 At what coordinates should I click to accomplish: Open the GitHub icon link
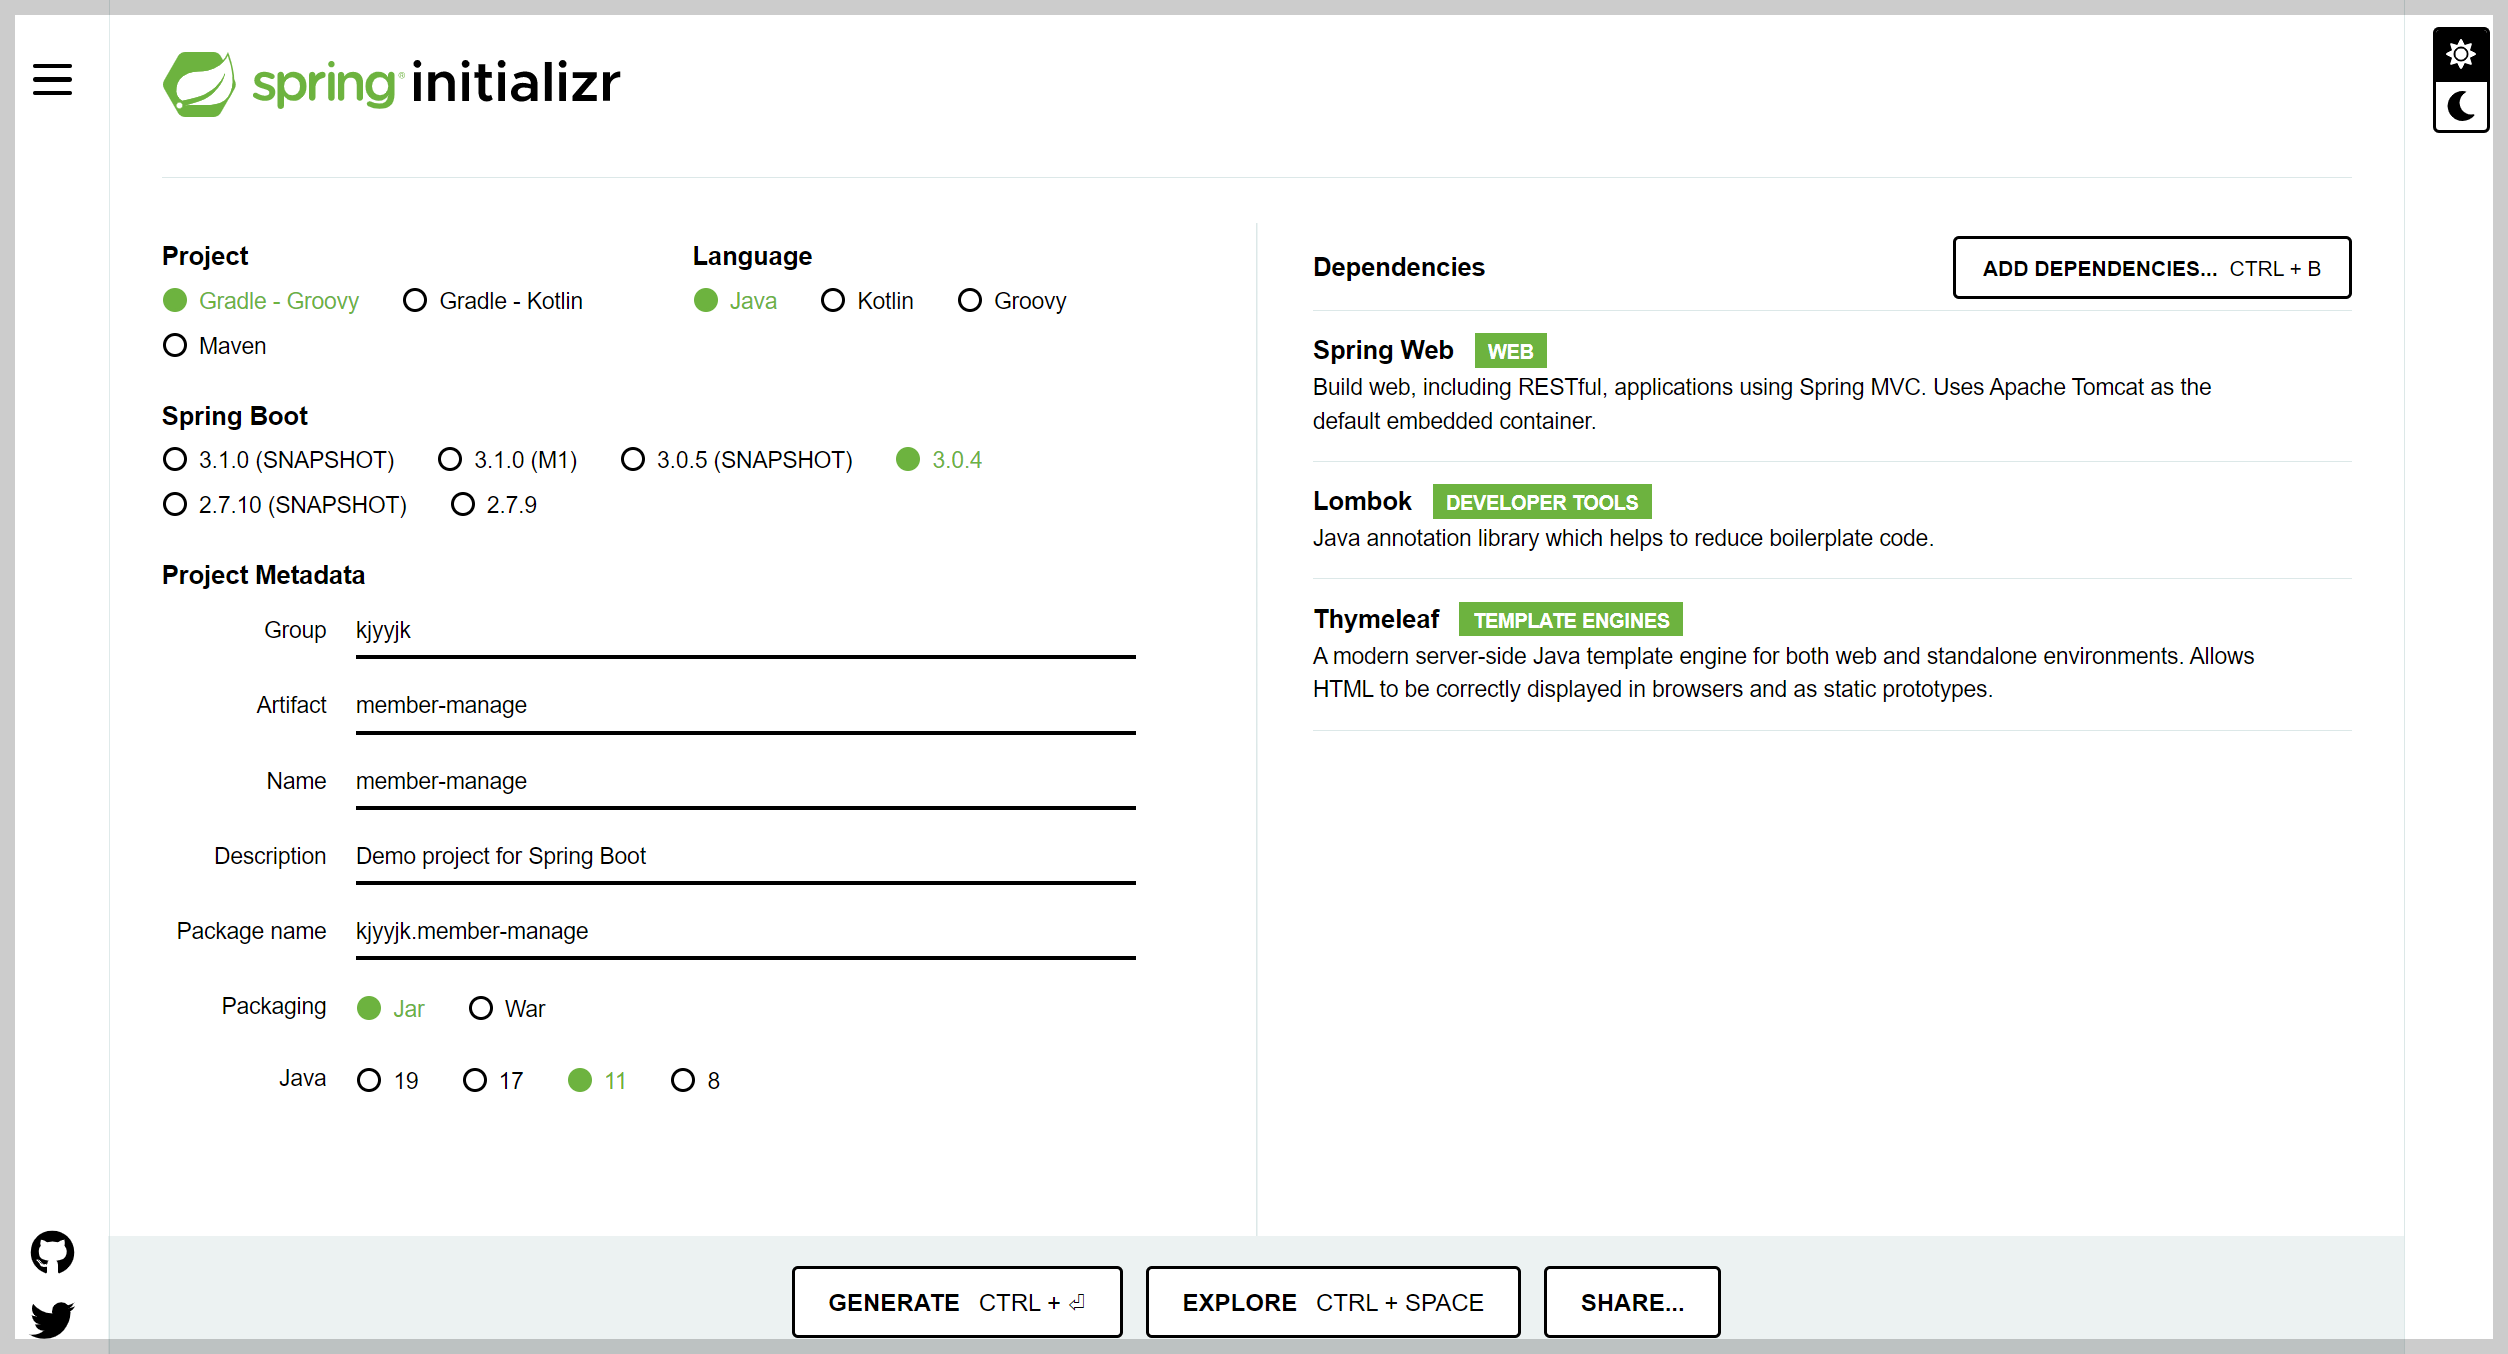point(52,1251)
